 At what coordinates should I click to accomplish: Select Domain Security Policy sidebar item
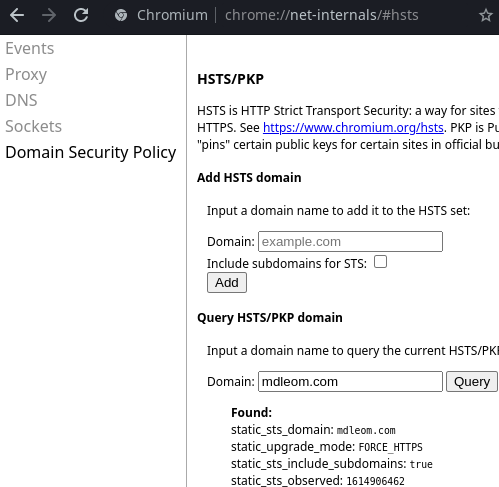click(91, 153)
